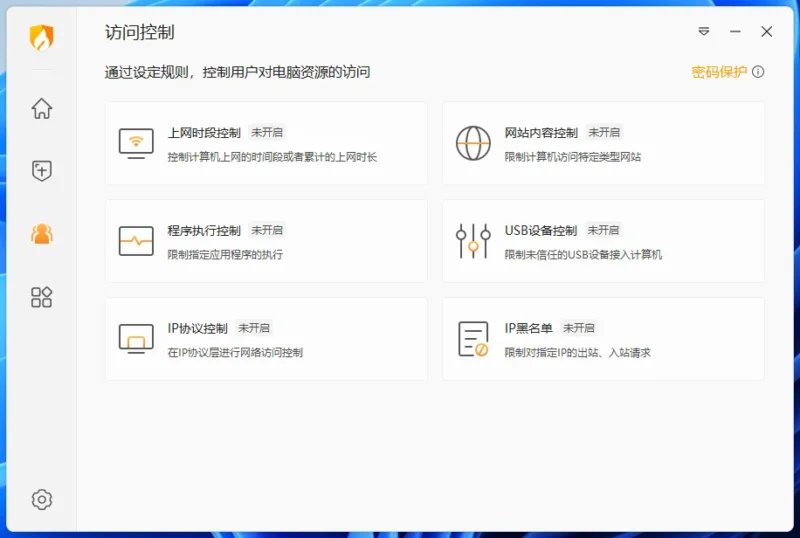Image resolution: width=800 pixels, height=538 pixels.
Task: Click 未开启 status next to USB设备控制
Action: [x=603, y=231]
